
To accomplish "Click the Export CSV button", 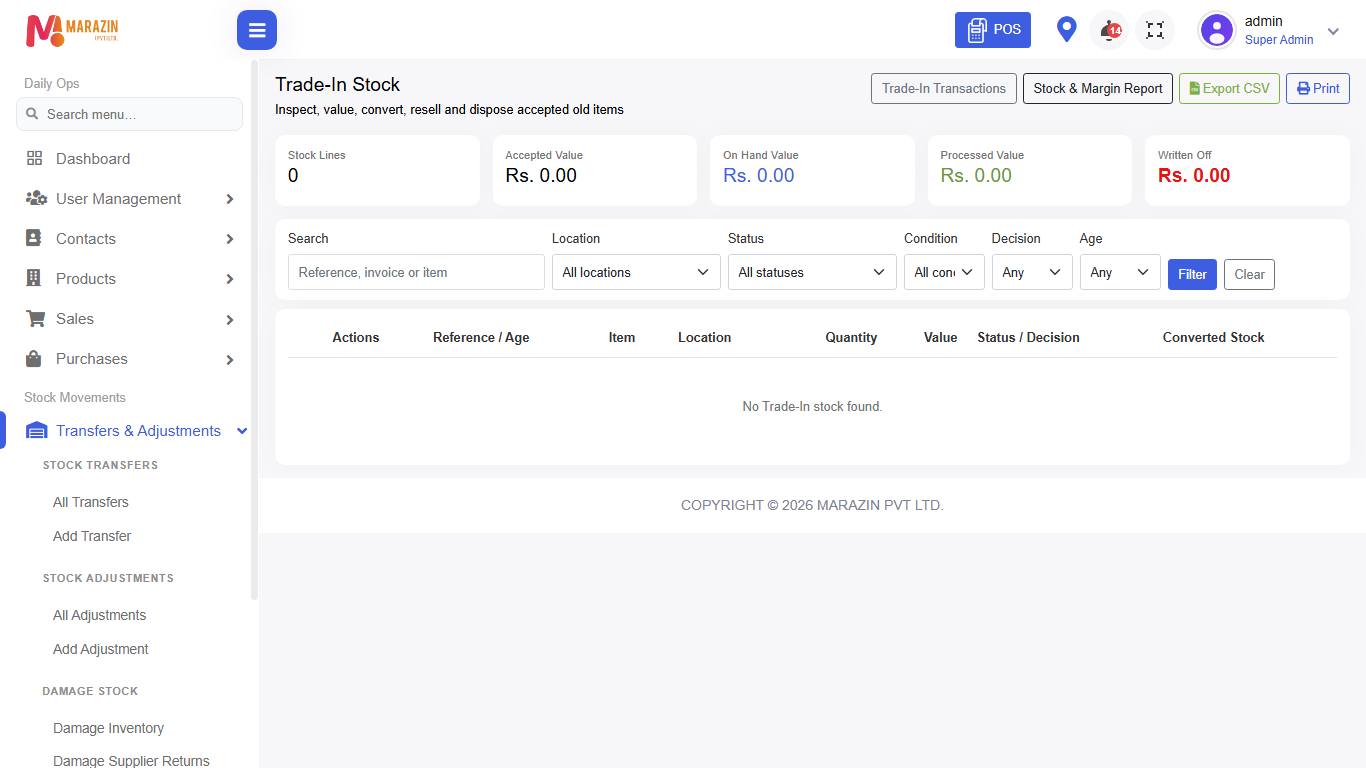I will click(x=1229, y=88).
